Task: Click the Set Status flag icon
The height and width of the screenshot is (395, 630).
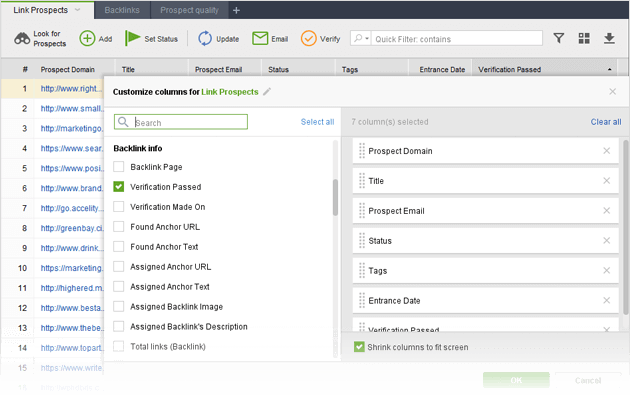Action: [x=132, y=38]
